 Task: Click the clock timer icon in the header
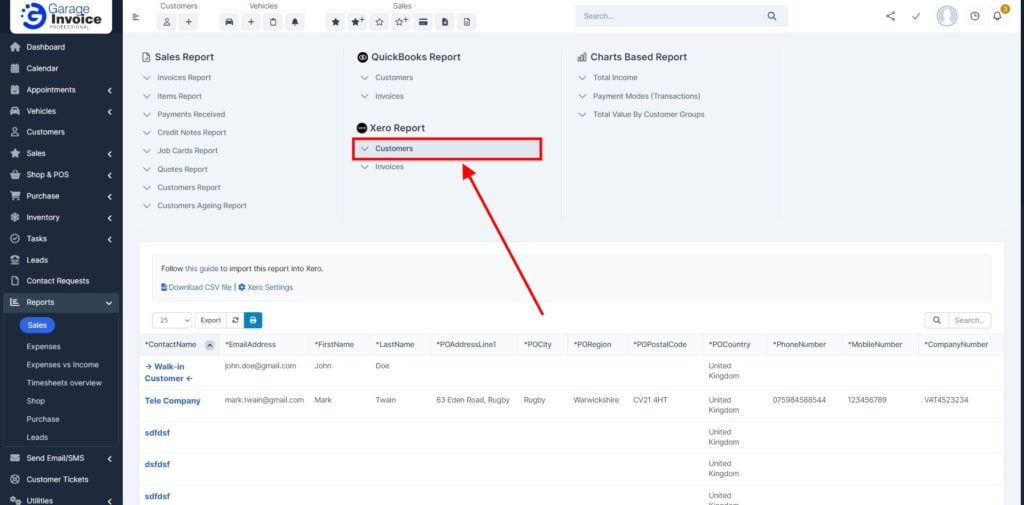974,16
